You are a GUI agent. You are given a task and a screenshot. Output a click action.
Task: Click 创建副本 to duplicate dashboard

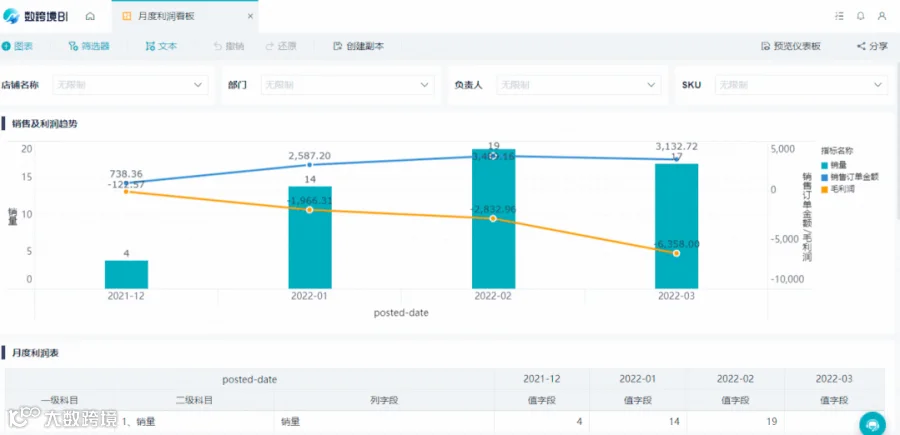pos(359,46)
